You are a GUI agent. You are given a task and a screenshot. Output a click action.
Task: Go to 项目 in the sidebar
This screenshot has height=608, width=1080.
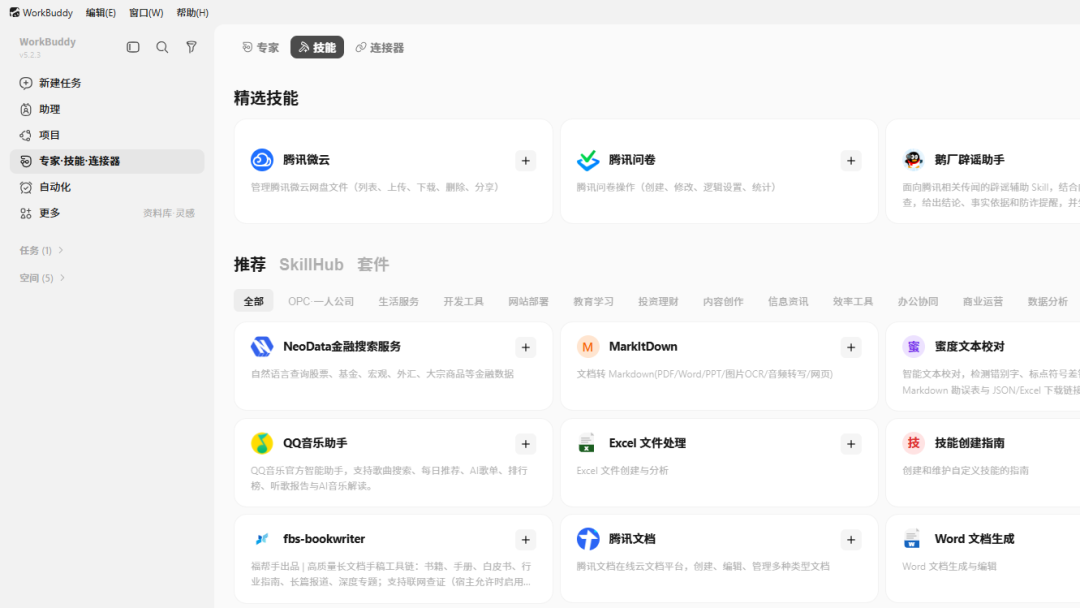tap(107, 135)
